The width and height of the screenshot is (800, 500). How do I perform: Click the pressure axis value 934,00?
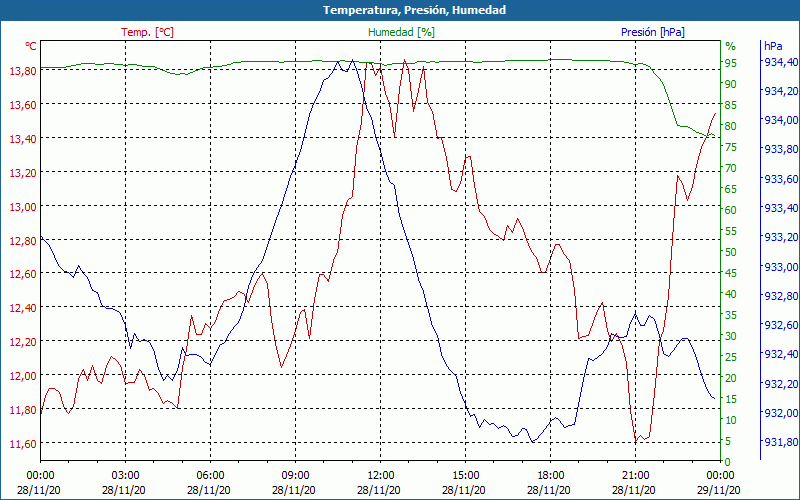point(780,120)
